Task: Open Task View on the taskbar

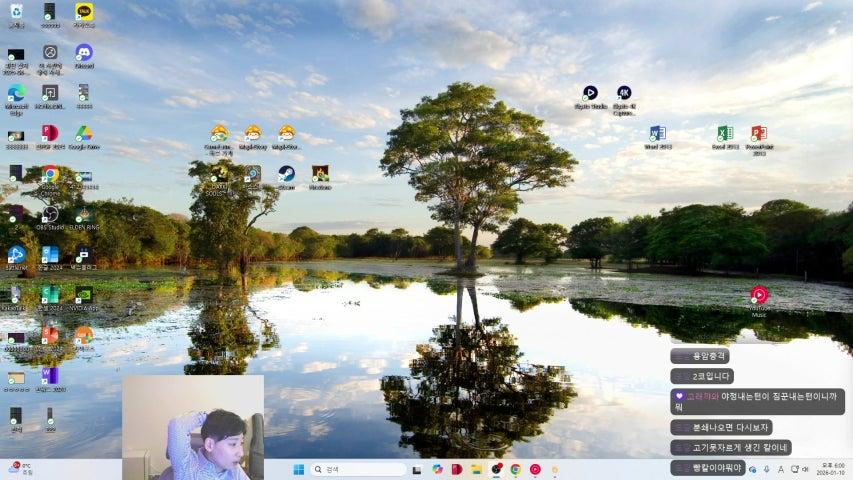Action: coord(417,469)
